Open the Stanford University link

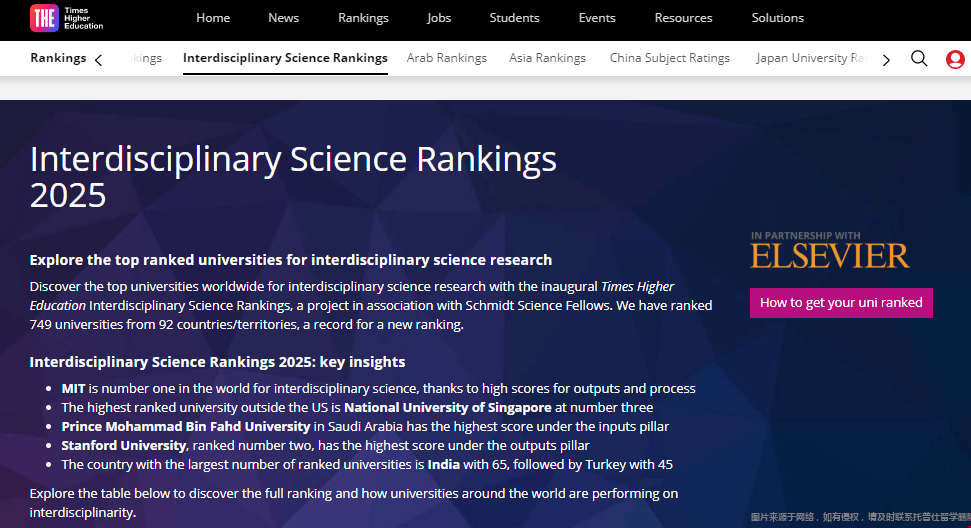tap(124, 446)
